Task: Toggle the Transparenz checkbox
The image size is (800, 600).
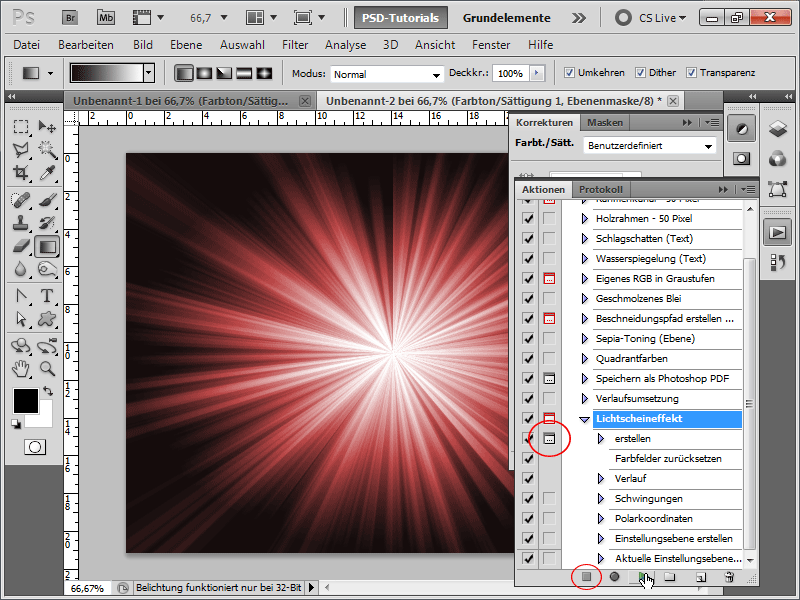Action: [x=691, y=73]
